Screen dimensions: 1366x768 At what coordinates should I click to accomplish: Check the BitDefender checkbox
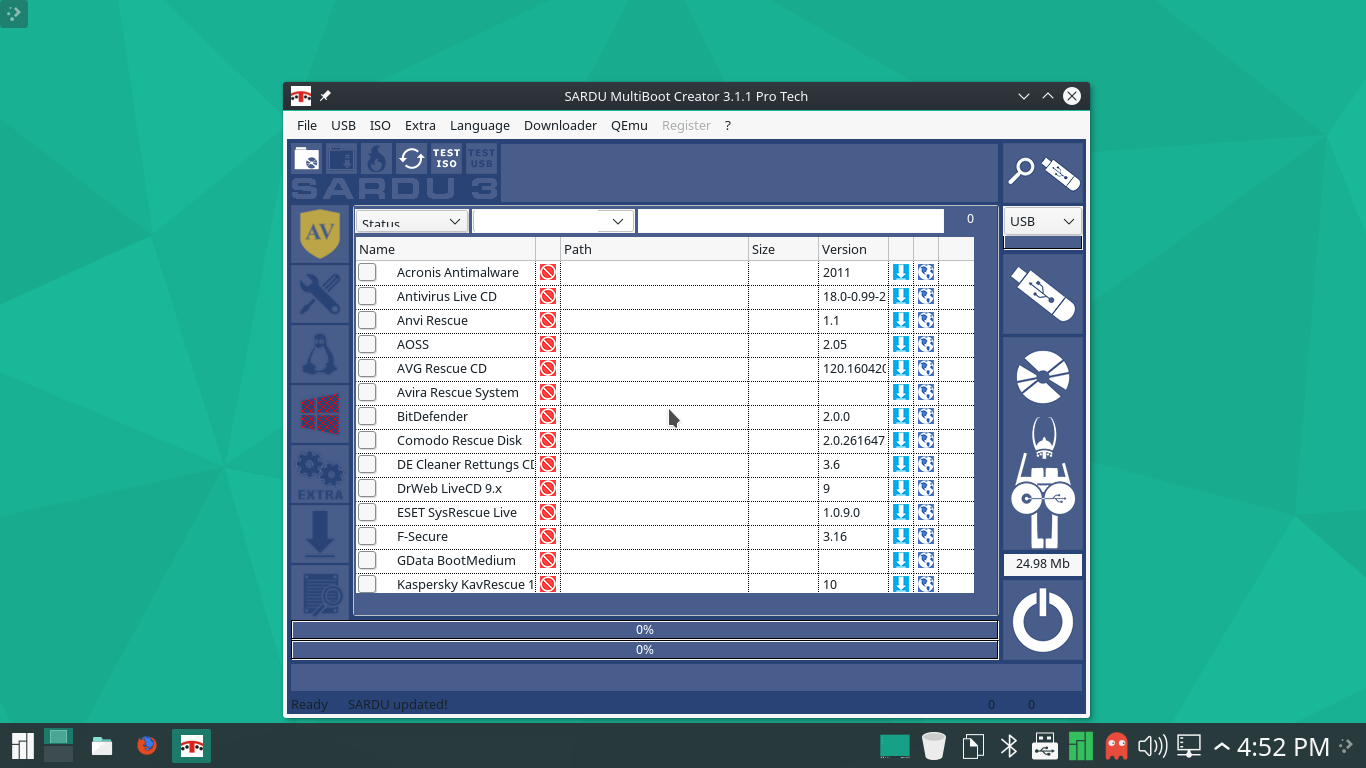point(367,416)
